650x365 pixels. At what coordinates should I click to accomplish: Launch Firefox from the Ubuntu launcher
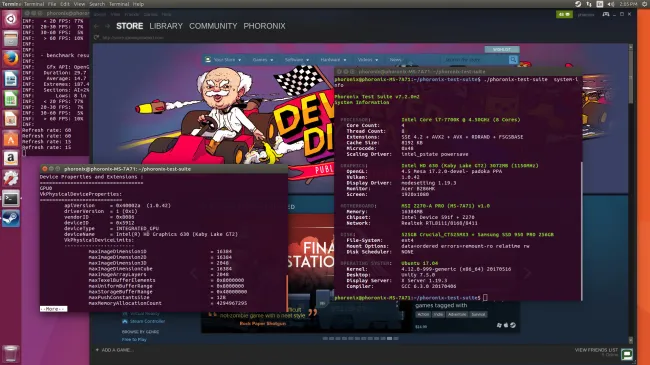coord(11,58)
